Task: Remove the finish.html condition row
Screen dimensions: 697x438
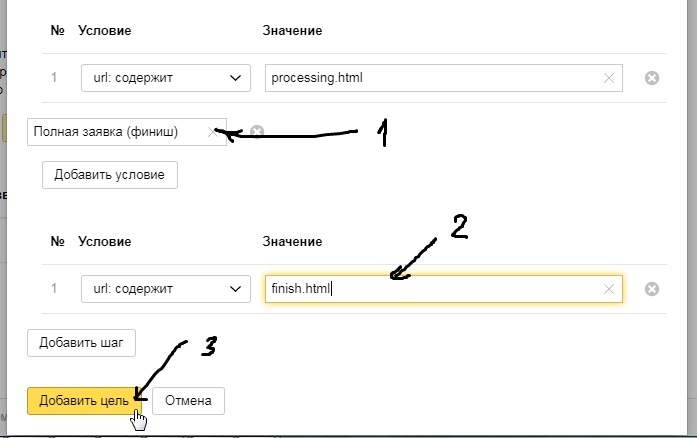Action: 651,289
